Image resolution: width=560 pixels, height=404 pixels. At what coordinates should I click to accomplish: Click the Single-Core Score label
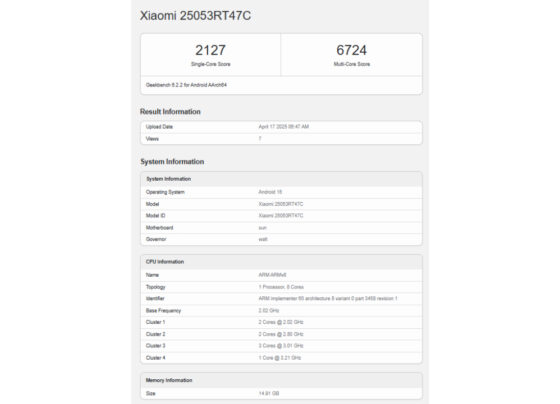tap(211, 64)
